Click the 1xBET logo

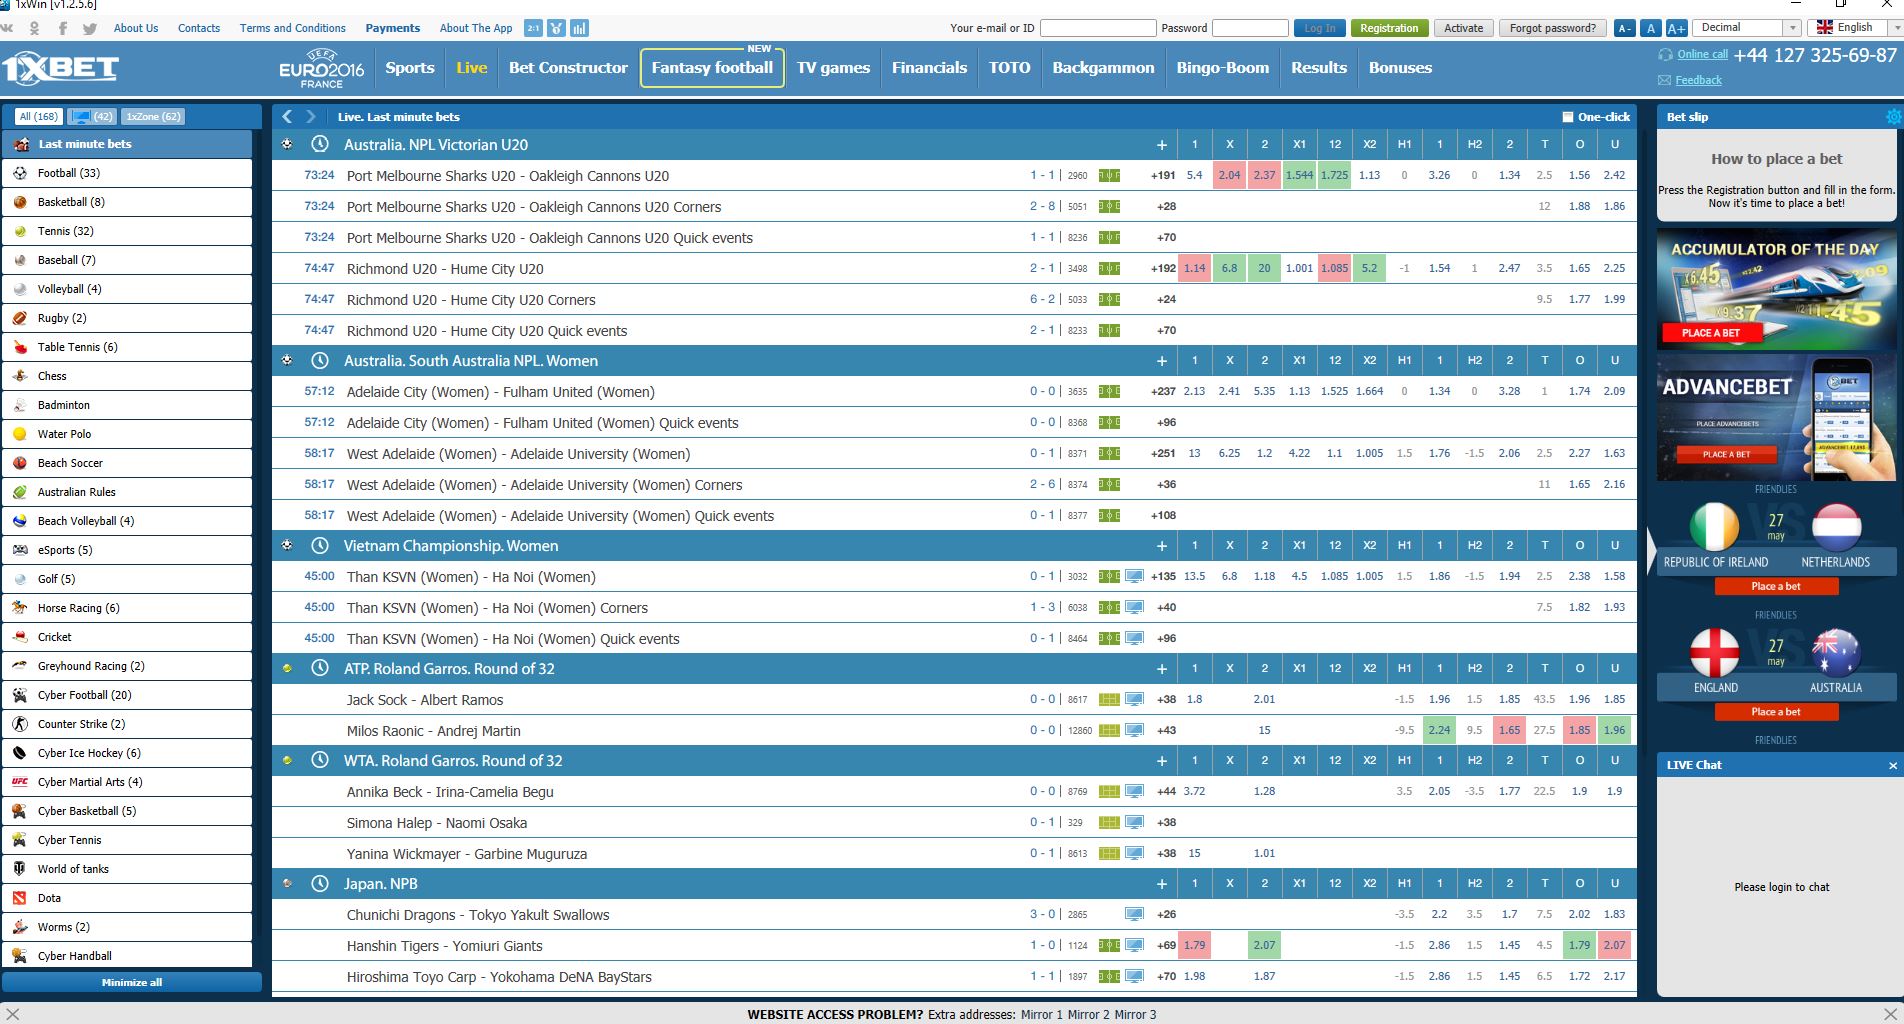[x=60, y=68]
